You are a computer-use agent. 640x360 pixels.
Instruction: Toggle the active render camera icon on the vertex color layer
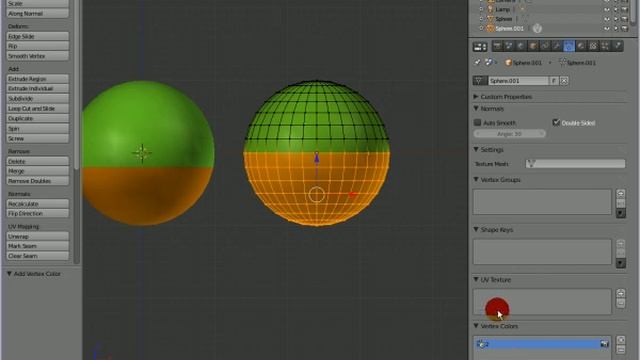(604, 344)
